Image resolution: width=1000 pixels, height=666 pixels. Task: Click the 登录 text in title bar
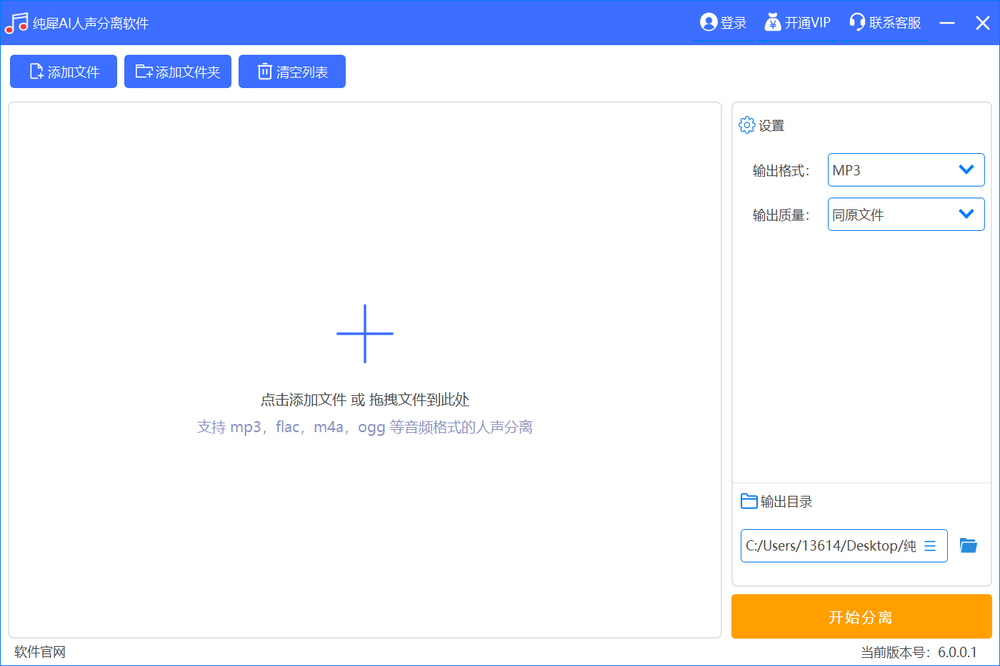pos(734,23)
